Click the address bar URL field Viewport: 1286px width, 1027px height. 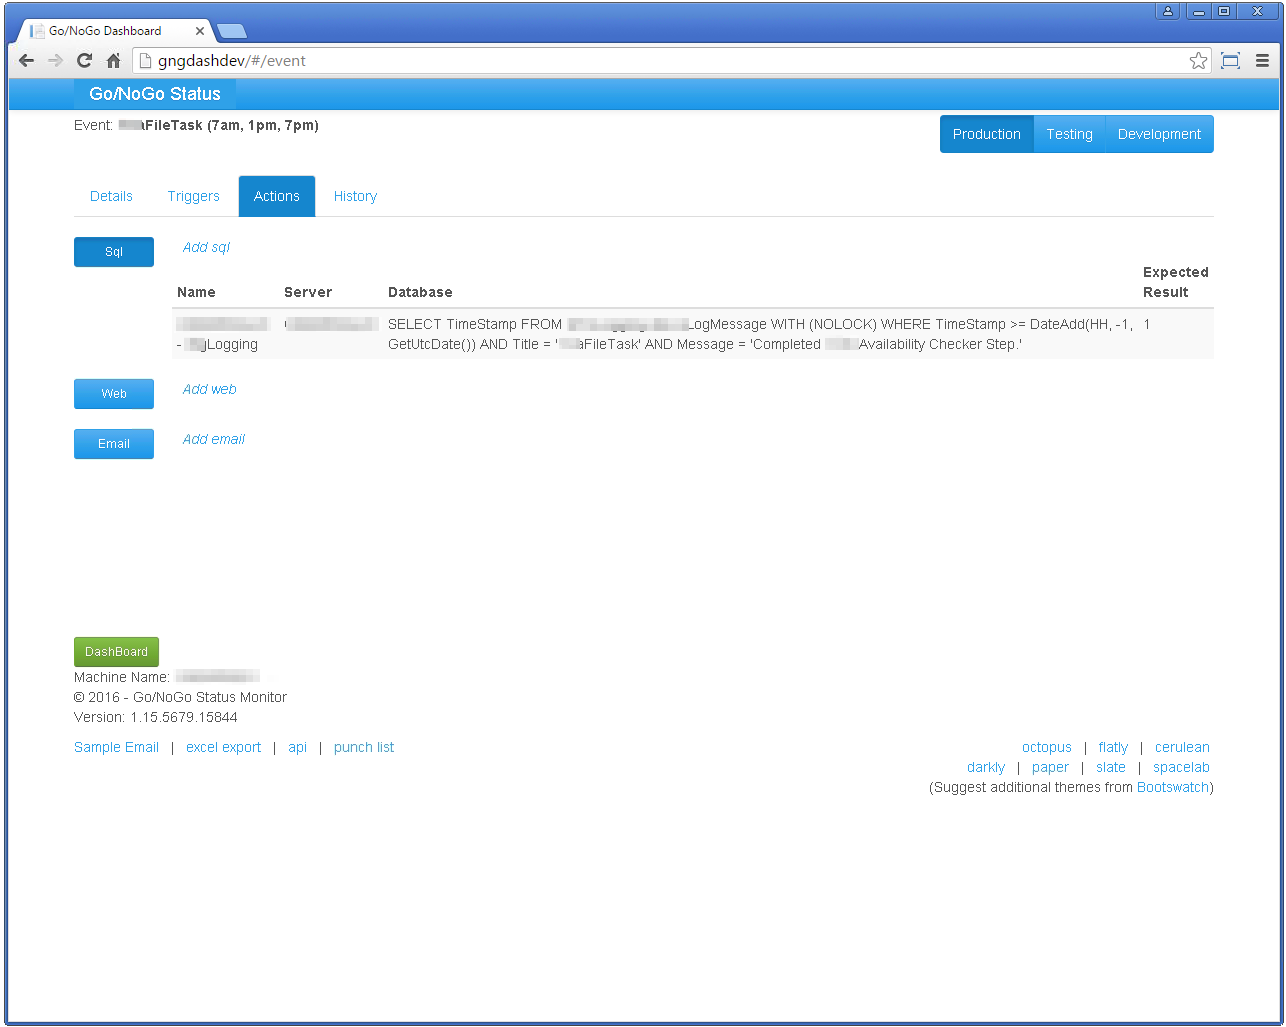[660, 61]
